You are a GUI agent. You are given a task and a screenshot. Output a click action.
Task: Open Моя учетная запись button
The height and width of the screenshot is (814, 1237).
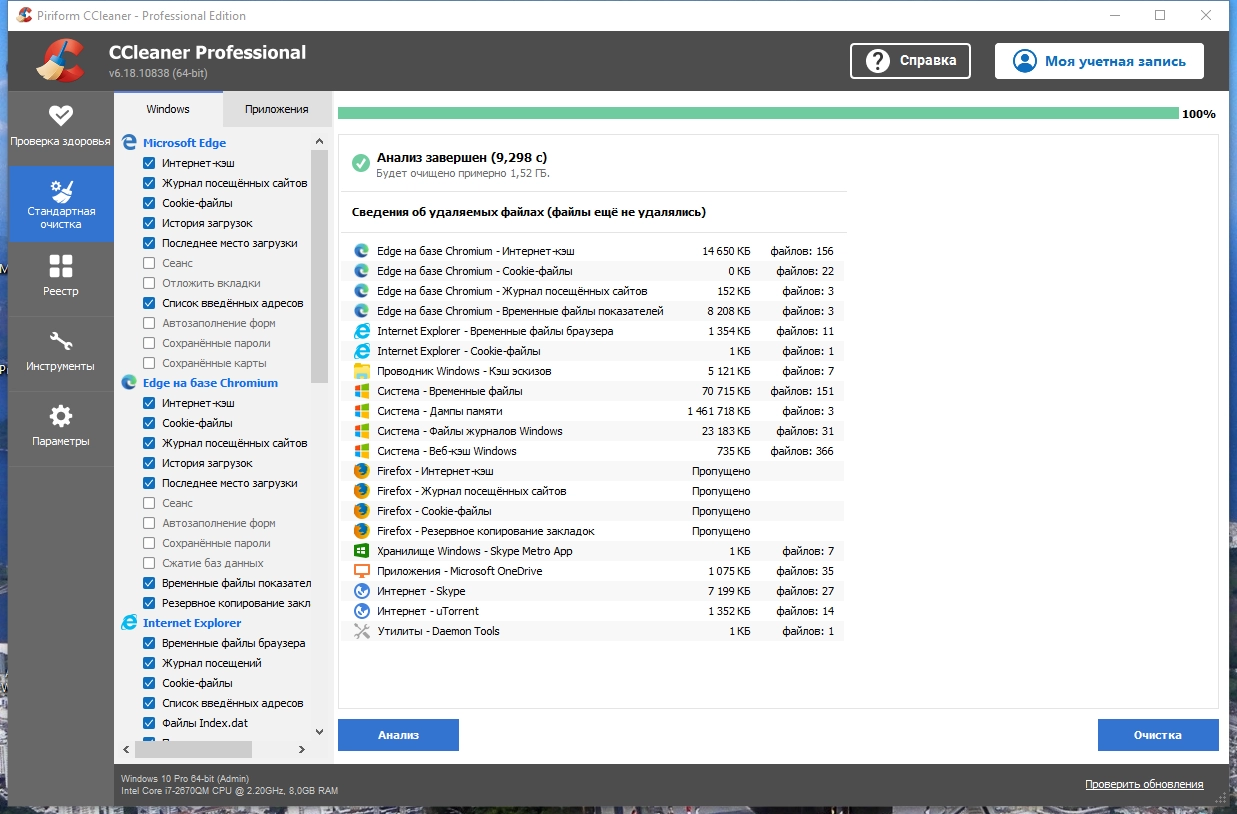tap(1099, 61)
